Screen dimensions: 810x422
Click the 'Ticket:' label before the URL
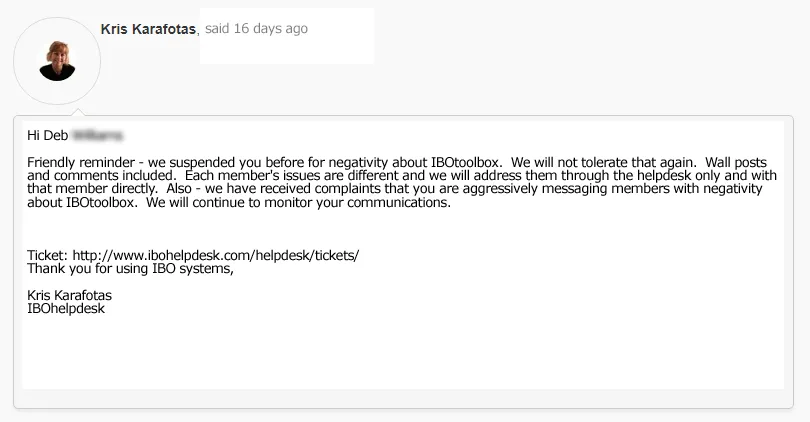48,255
